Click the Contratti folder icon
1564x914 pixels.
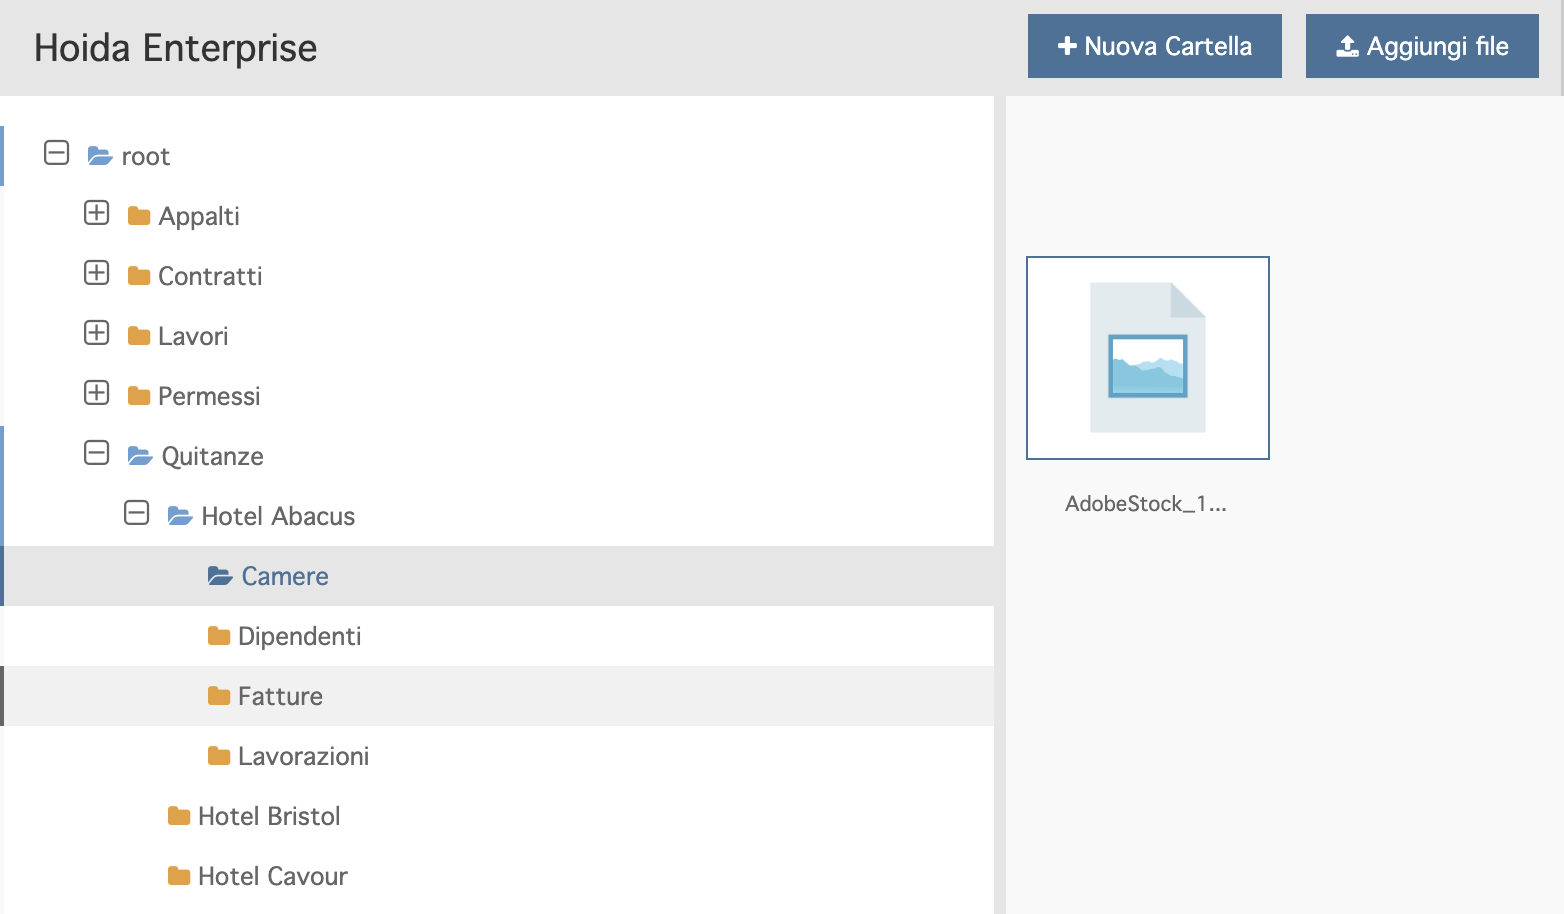coord(139,276)
